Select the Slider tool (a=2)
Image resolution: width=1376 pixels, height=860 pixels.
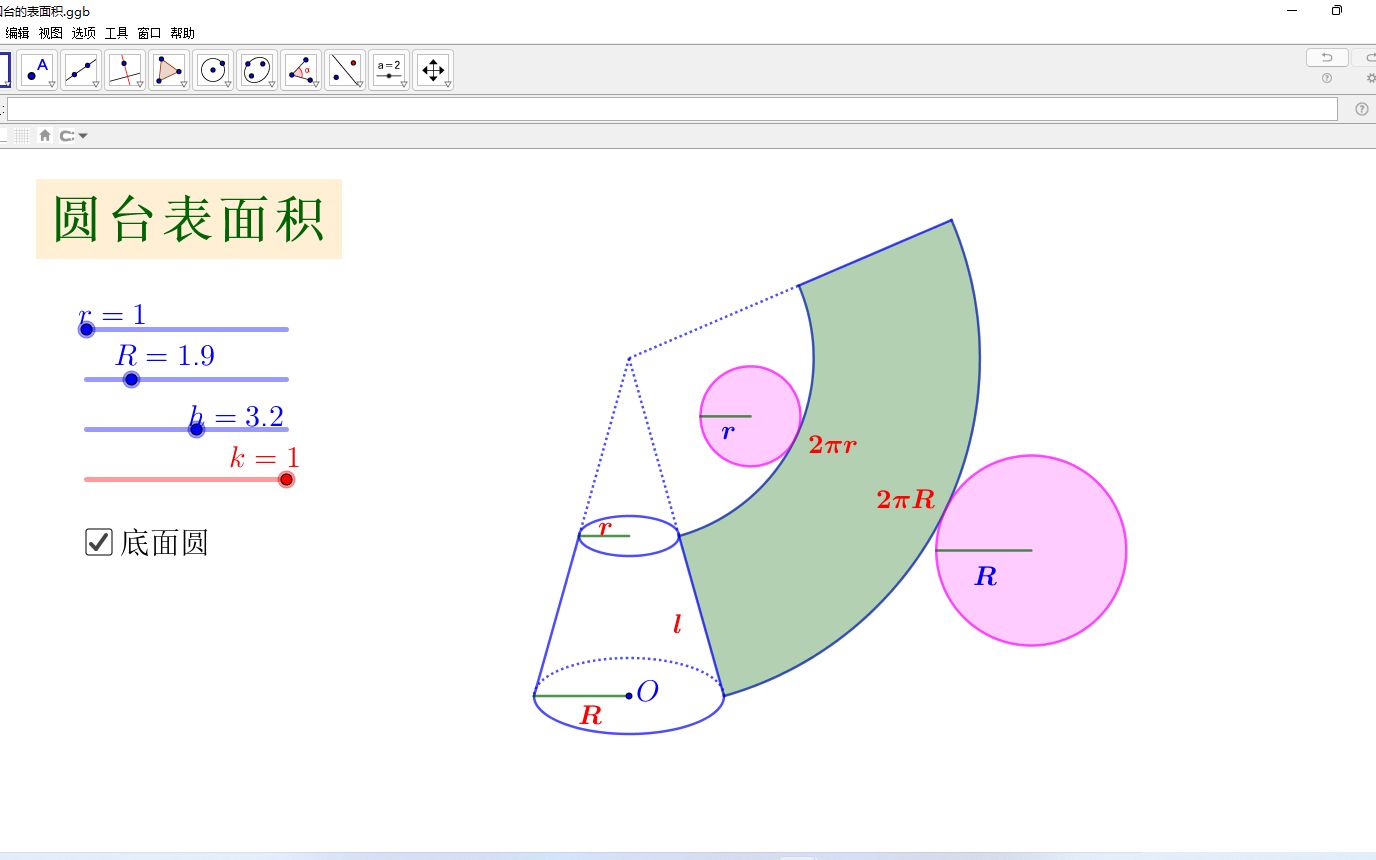pos(389,70)
